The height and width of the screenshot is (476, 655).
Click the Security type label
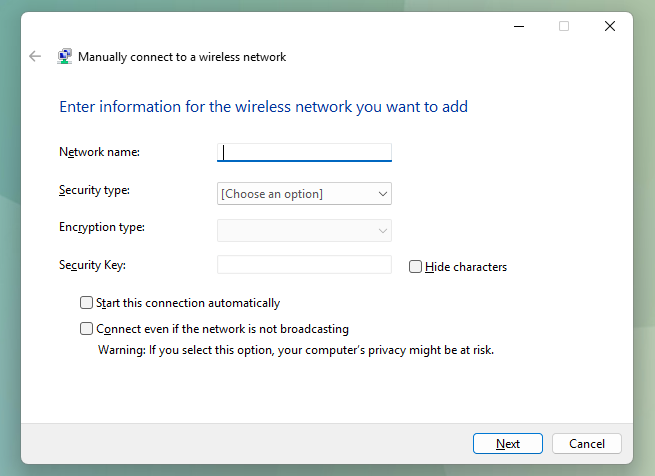click(x=95, y=190)
